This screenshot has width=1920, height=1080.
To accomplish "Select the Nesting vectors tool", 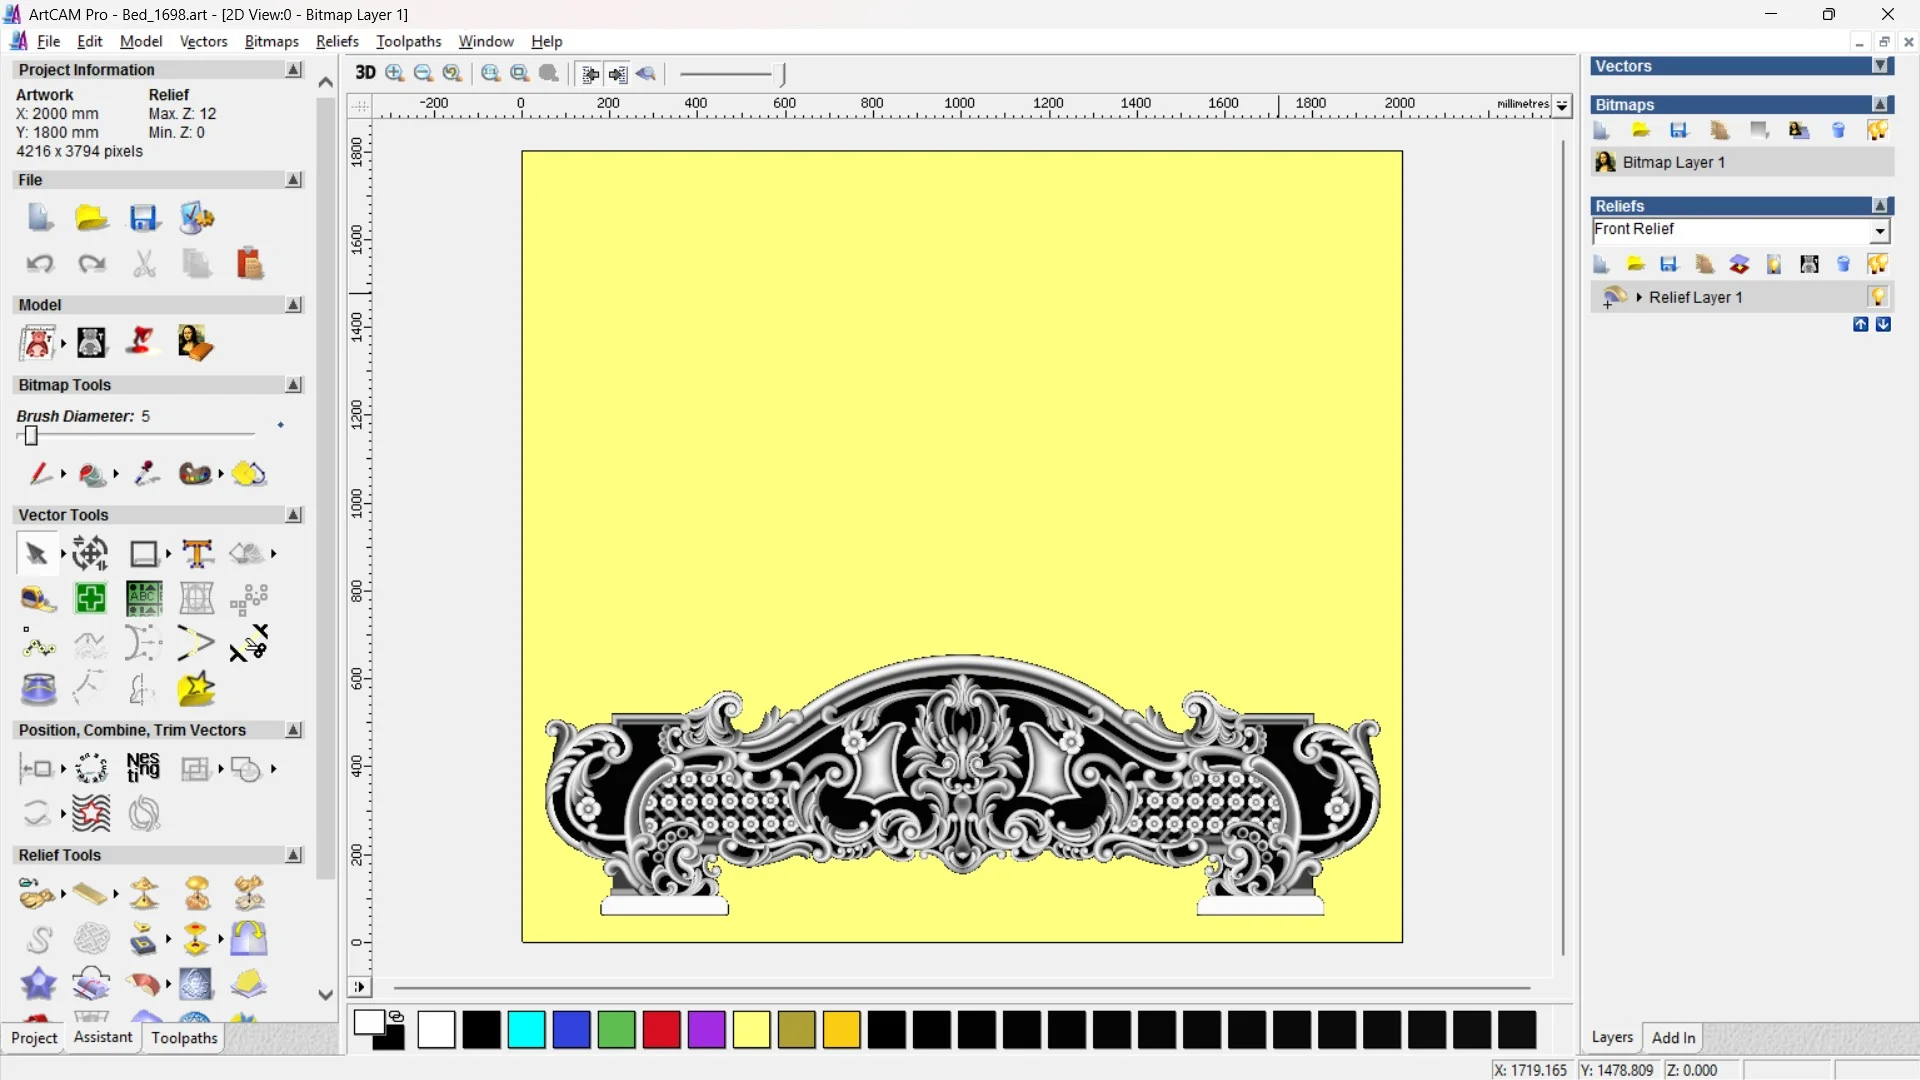I will coord(143,768).
